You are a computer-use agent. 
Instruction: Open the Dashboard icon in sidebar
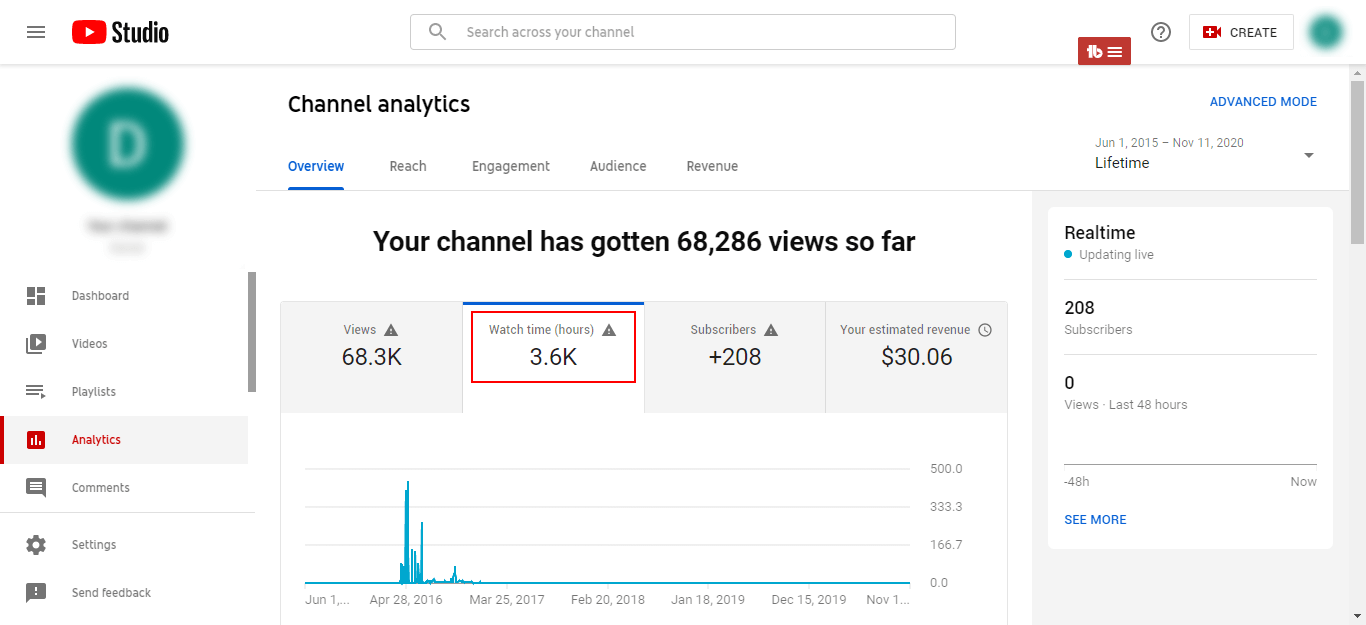pyautogui.click(x=36, y=296)
